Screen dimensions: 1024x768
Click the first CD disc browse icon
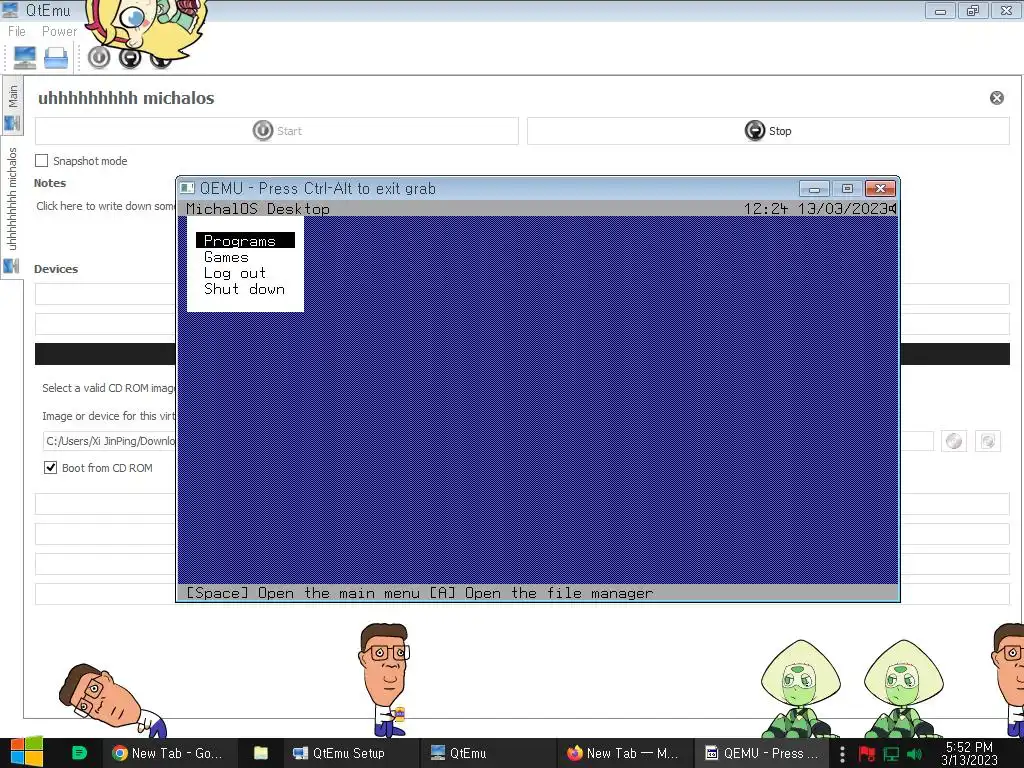point(954,441)
